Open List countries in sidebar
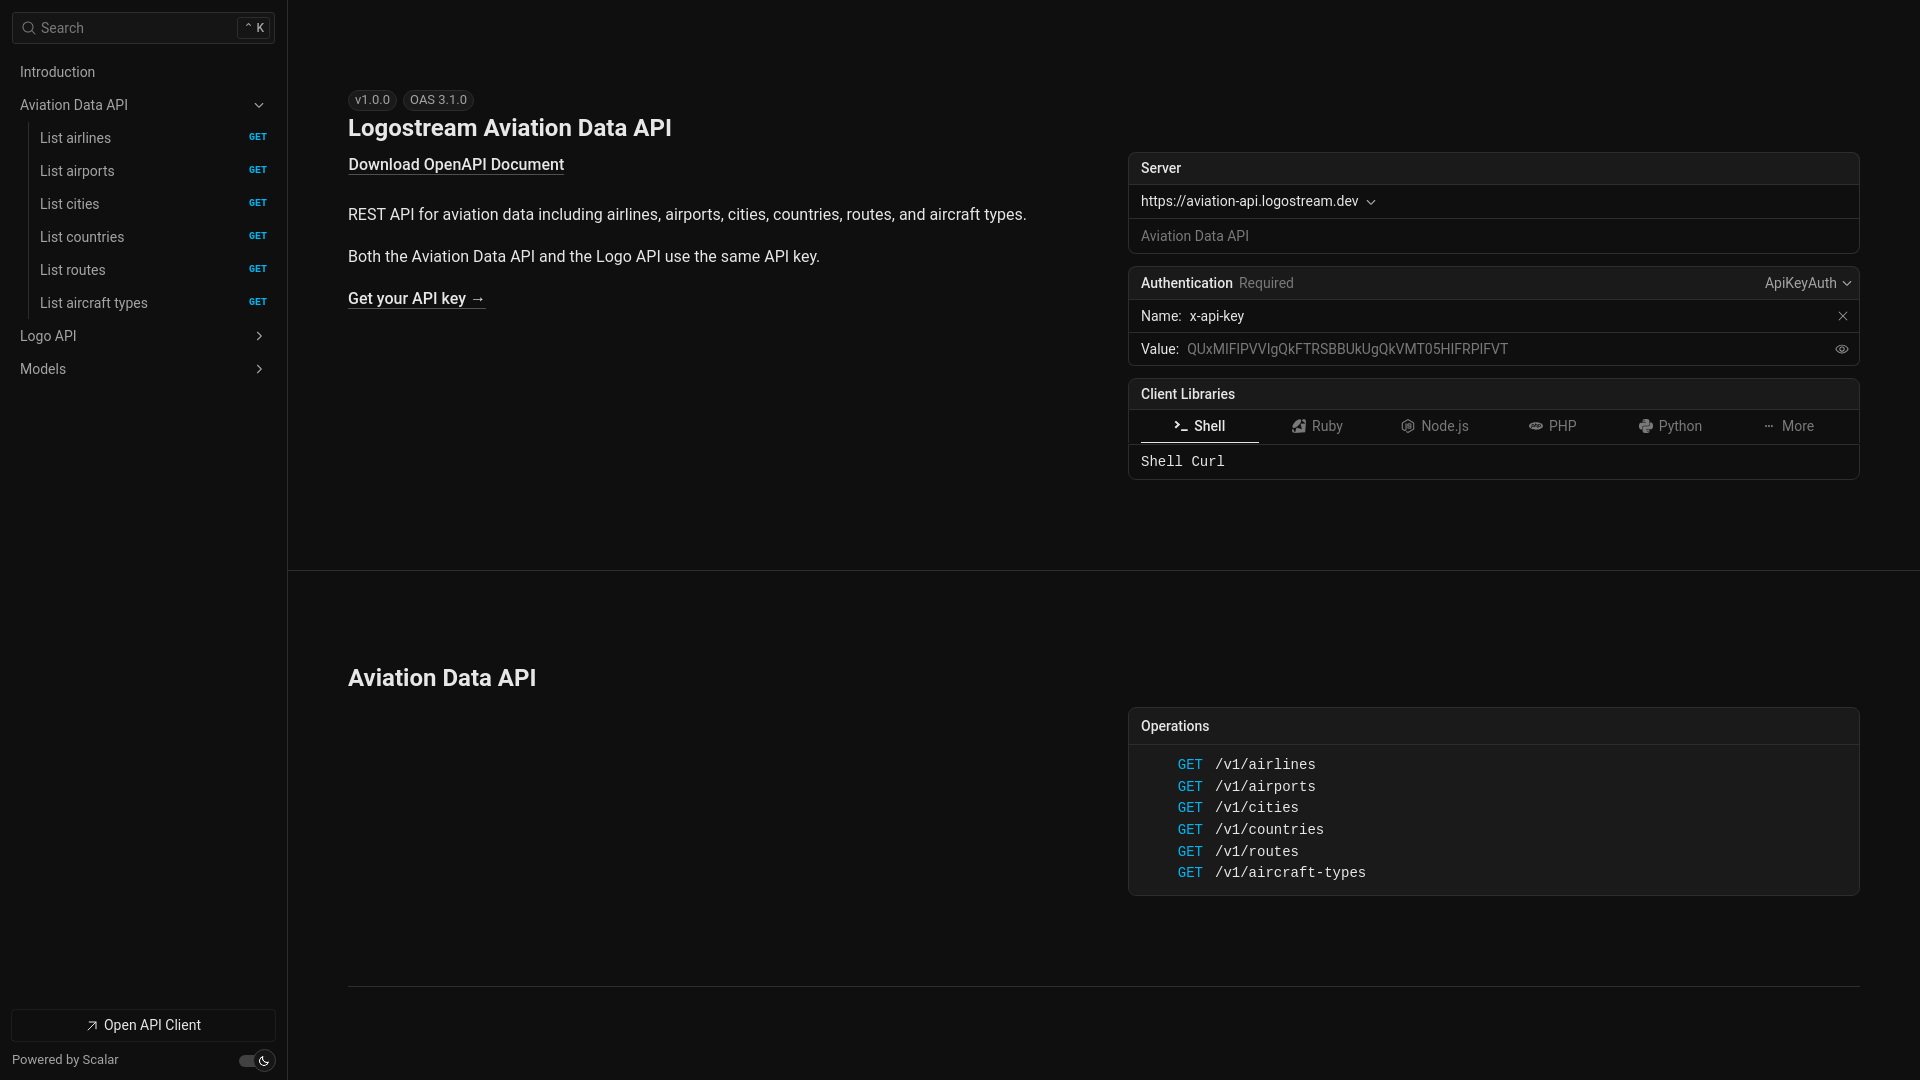Viewport: 1920px width, 1080px height. click(152, 237)
